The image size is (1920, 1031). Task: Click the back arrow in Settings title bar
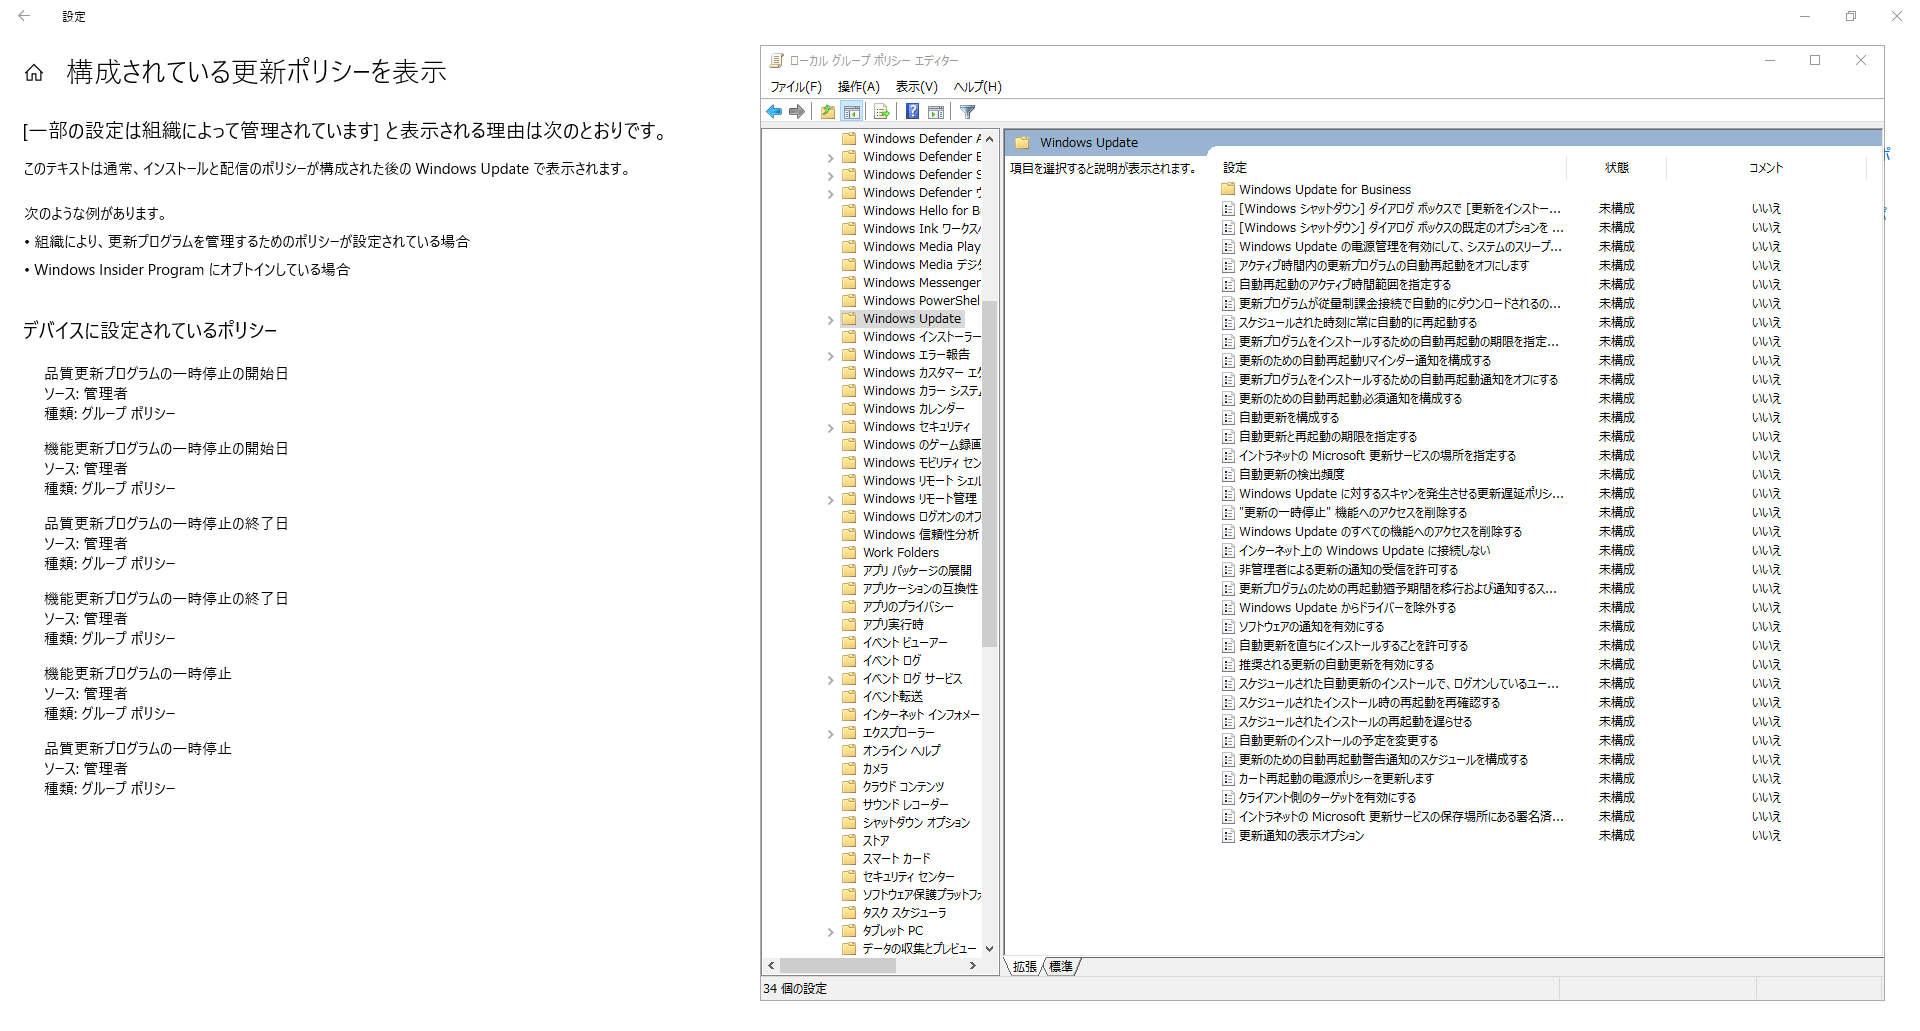tap(24, 16)
